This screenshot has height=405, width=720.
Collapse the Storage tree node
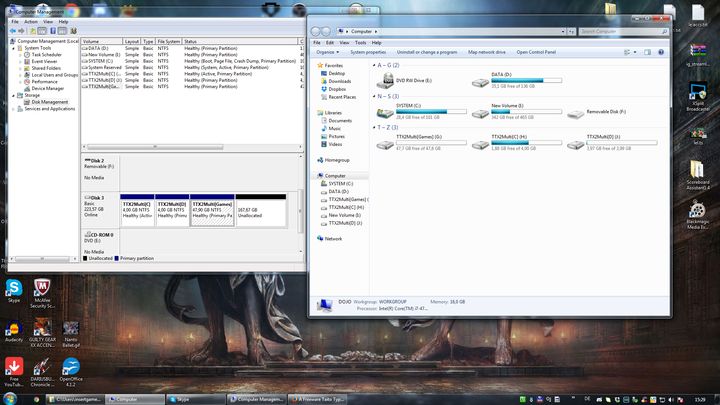(x=13, y=95)
